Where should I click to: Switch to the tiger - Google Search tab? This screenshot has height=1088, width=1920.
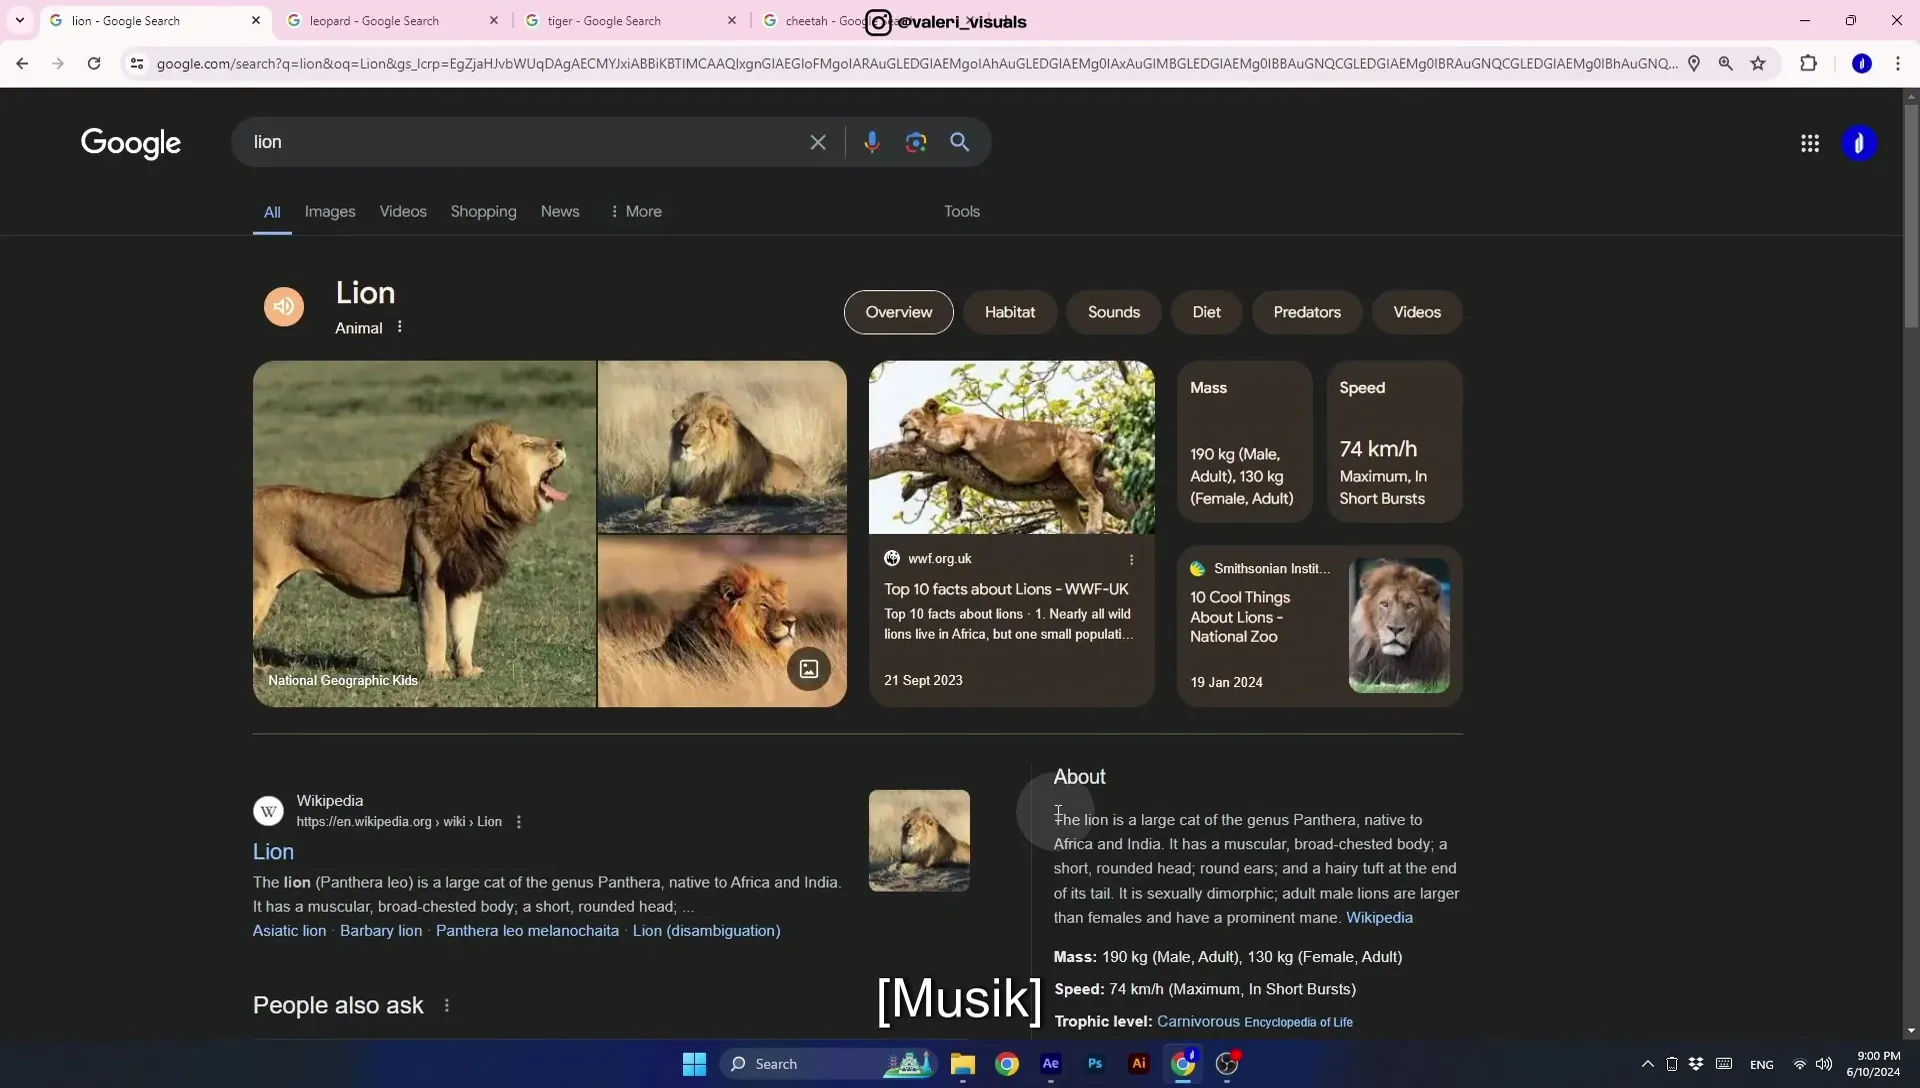point(631,20)
